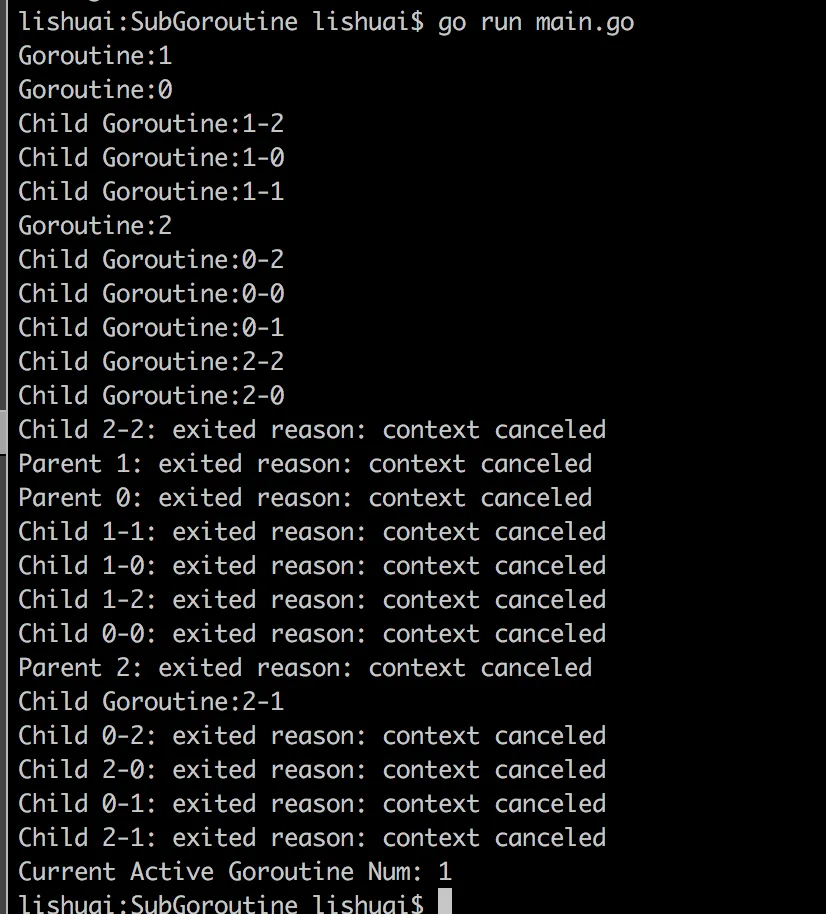Click the 'Goroutine:1' output line
The height and width of the screenshot is (914, 826).
[x=95, y=55]
